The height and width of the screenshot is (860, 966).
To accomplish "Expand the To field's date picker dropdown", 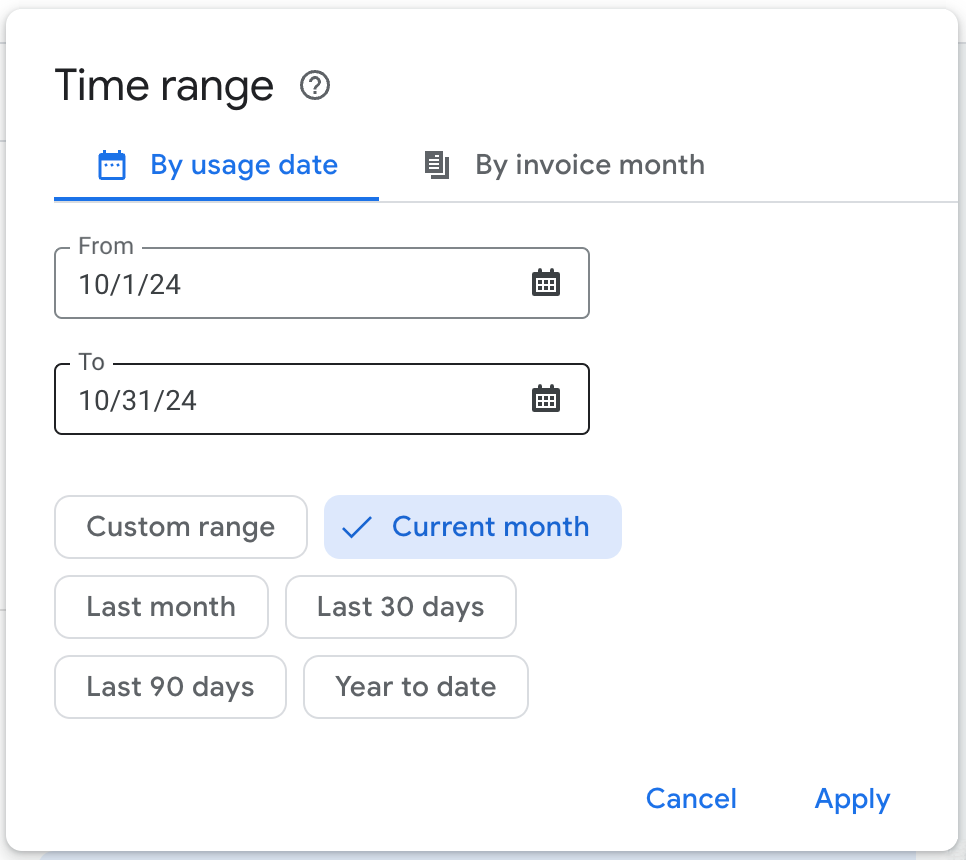I will (x=546, y=398).
